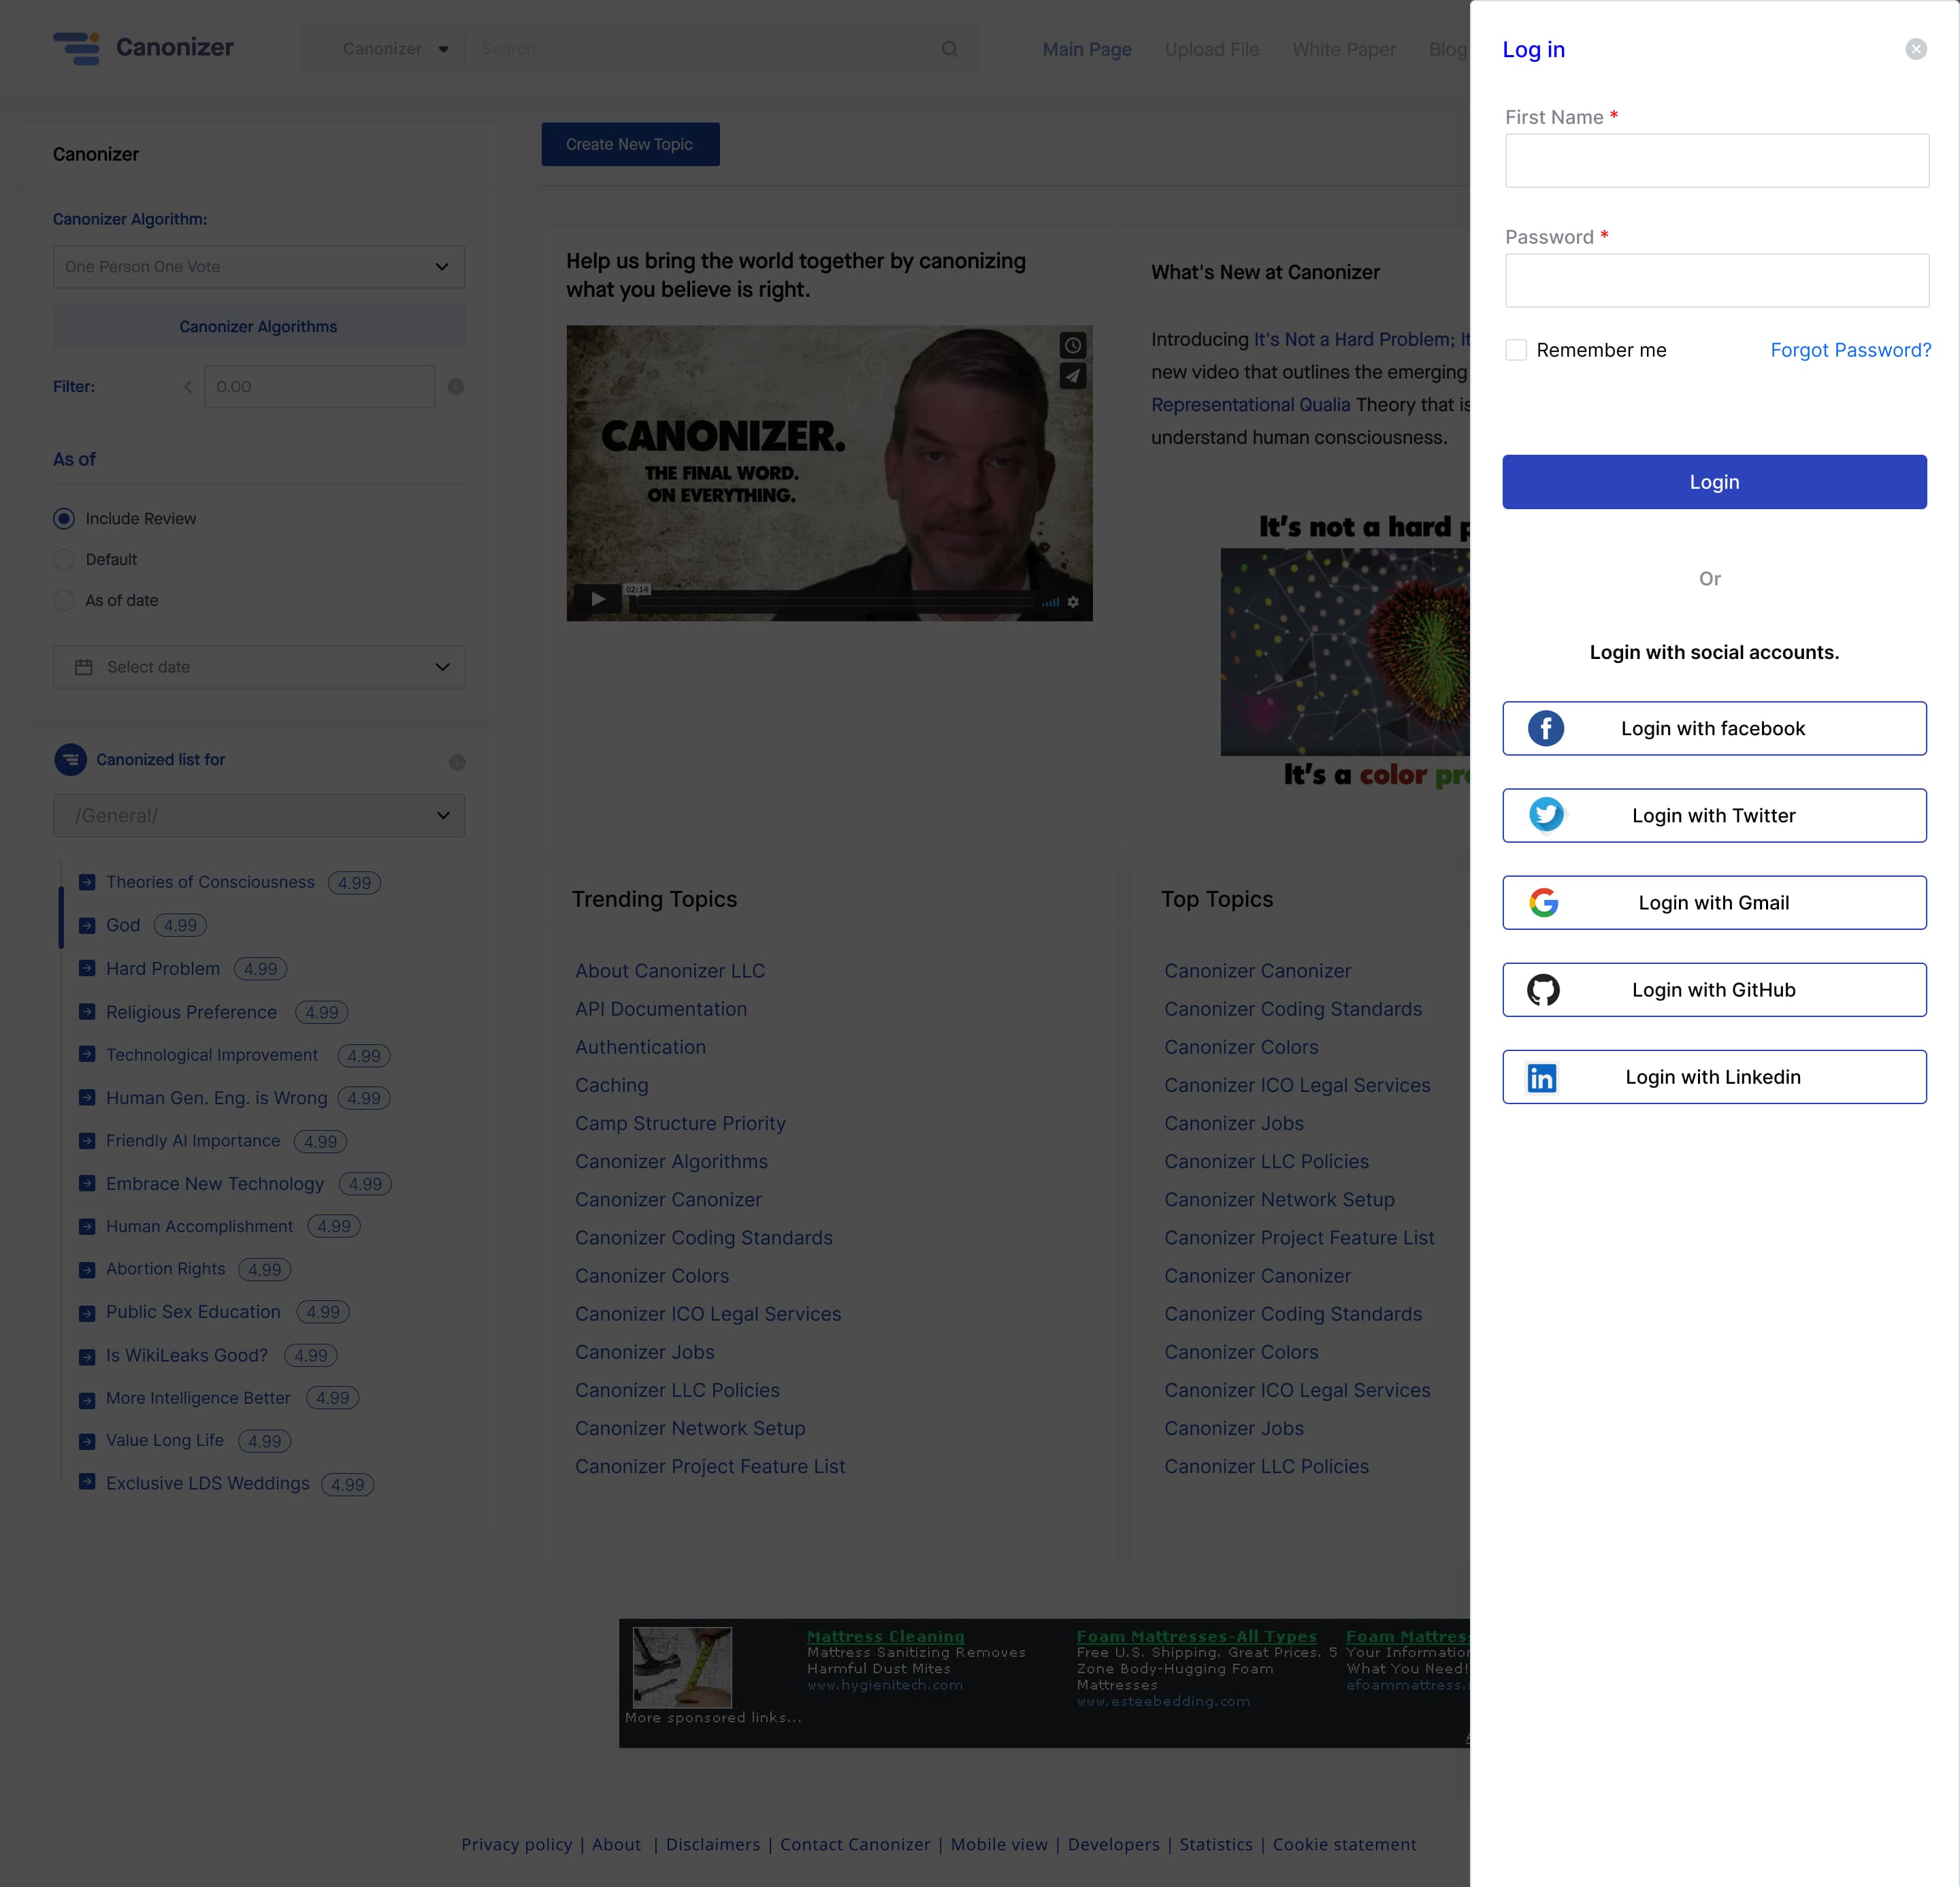Image resolution: width=1960 pixels, height=1887 pixels.
Task: Click the LinkedIn logo icon
Action: pyautogui.click(x=1541, y=1078)
